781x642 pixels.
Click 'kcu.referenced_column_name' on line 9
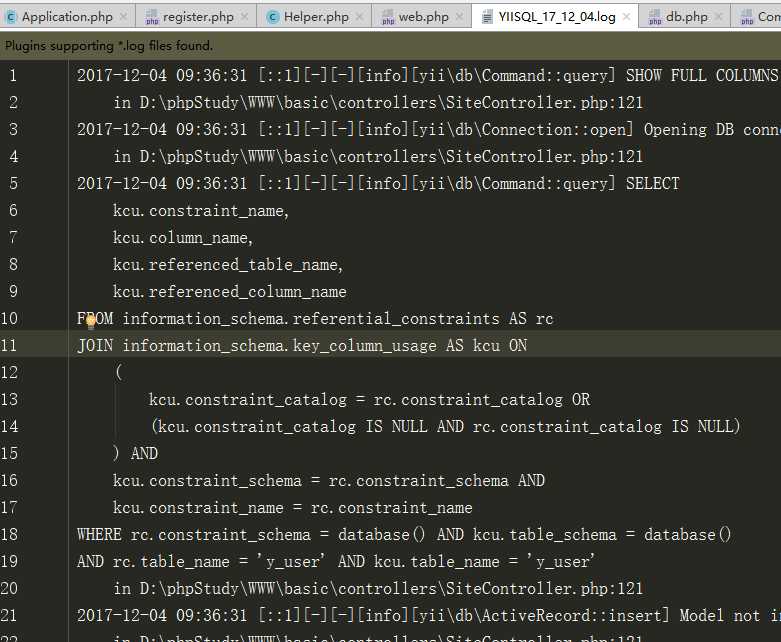(x=230, y=292)
